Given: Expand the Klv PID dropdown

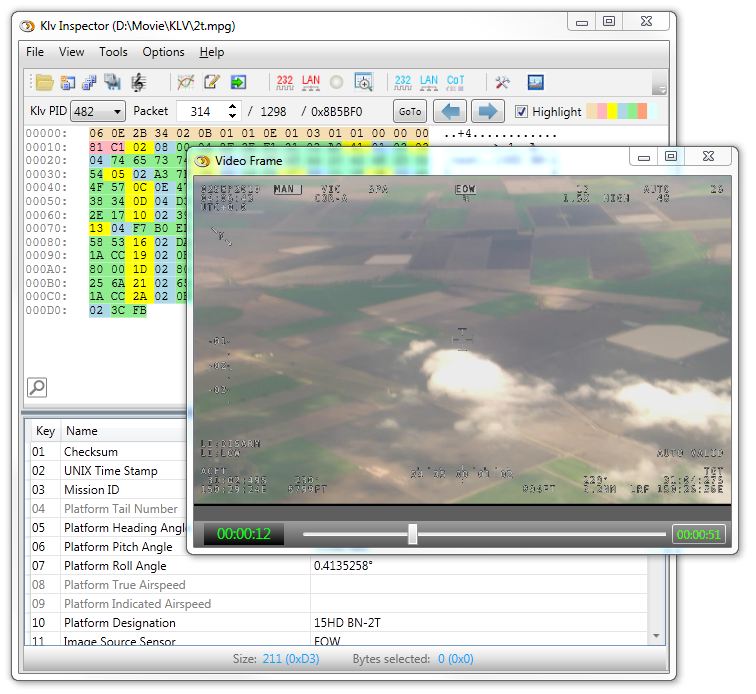Looking at the screenshot, I should coord(117,112).
